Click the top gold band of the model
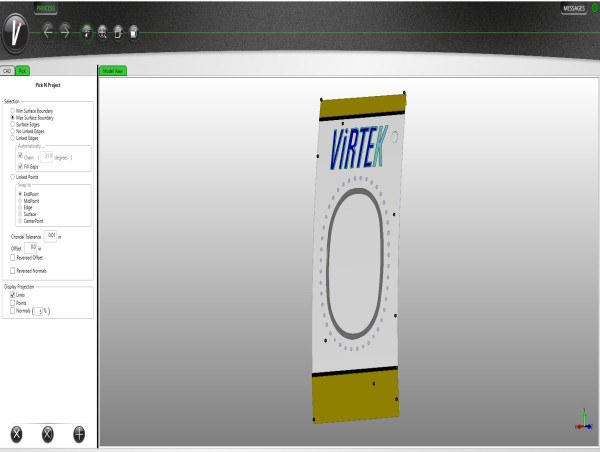 coord(362,106)
